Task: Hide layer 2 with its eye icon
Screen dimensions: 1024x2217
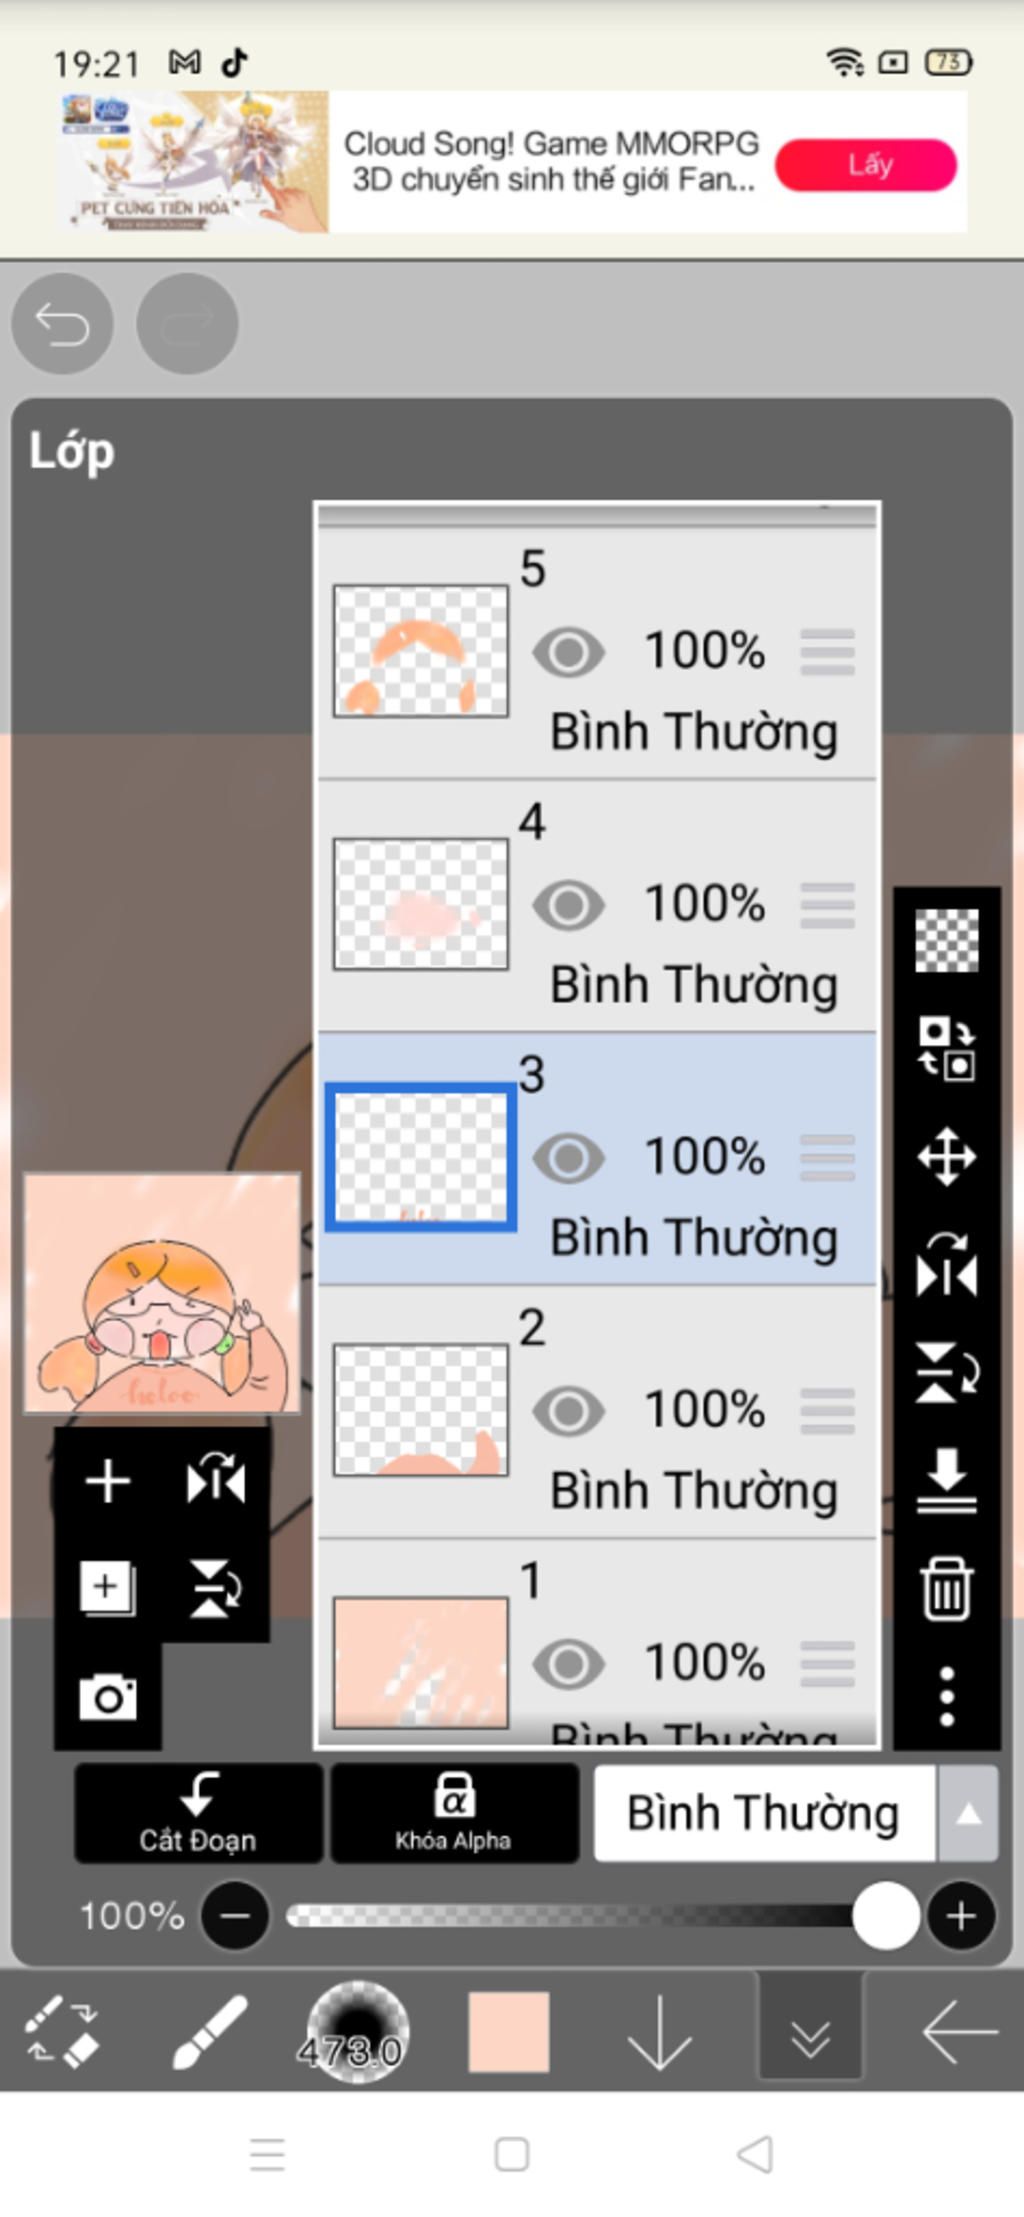Action: pos(568,1410)
